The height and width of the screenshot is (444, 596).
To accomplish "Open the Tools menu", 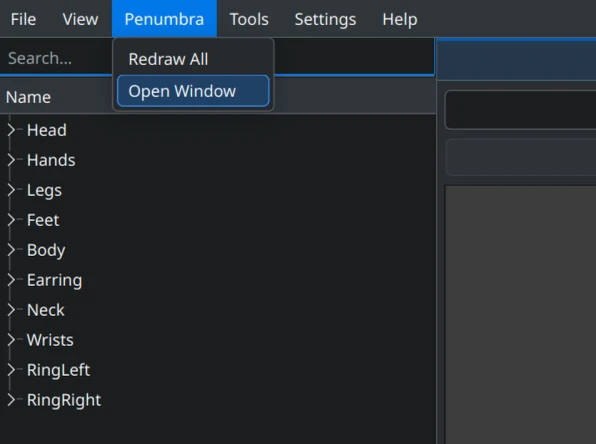I will coord(249,19).
